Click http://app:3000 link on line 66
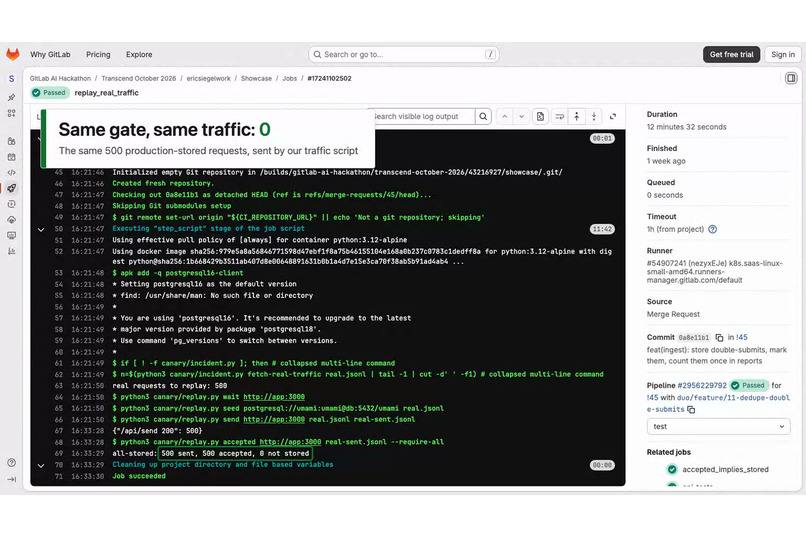806x537 pixels. (x=273, y=420)
